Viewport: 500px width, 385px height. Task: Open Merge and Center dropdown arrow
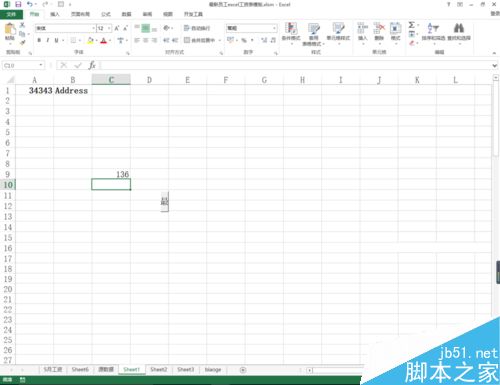pyautogui.click(x=220, y=40)
